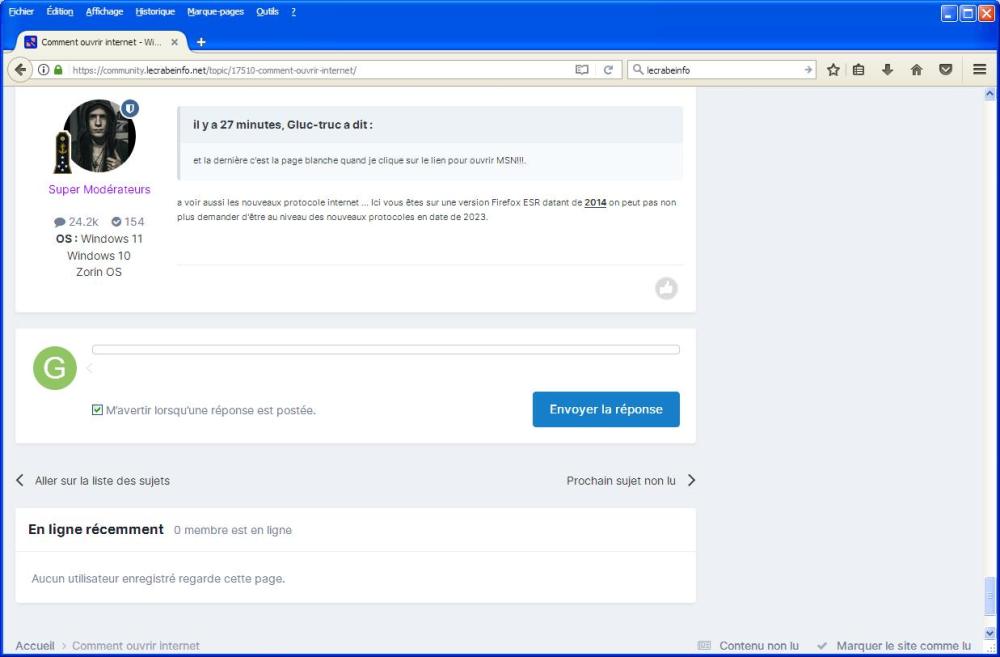Reload the page with the refresh icon
The image size is (1000, 657).
pos(607,70)
